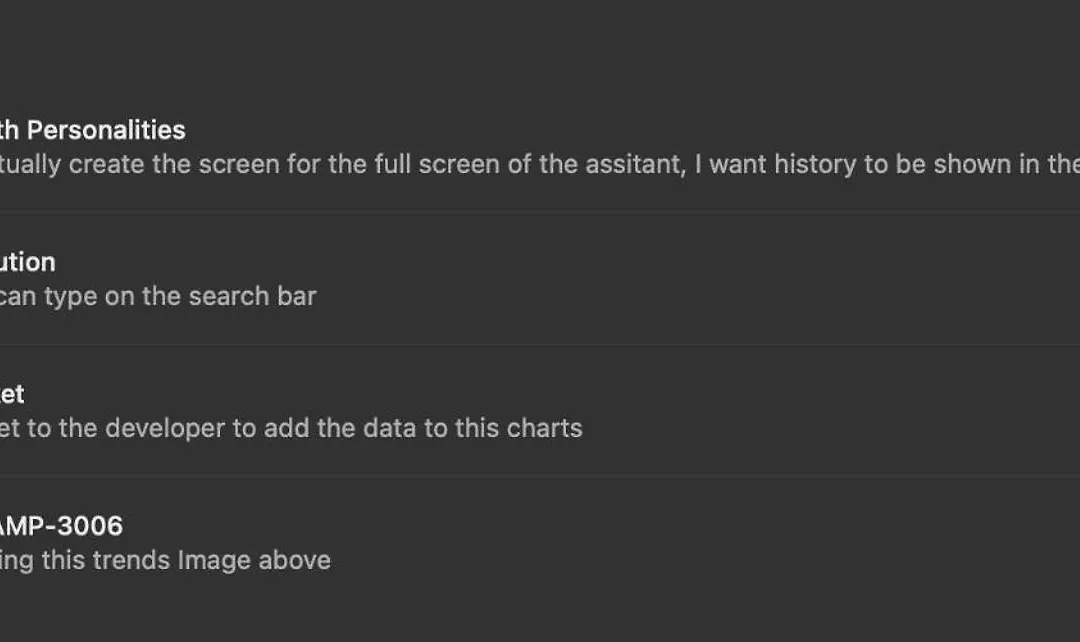
Task: Click the word 'type' in second description
Action: [x=70, y=297]
